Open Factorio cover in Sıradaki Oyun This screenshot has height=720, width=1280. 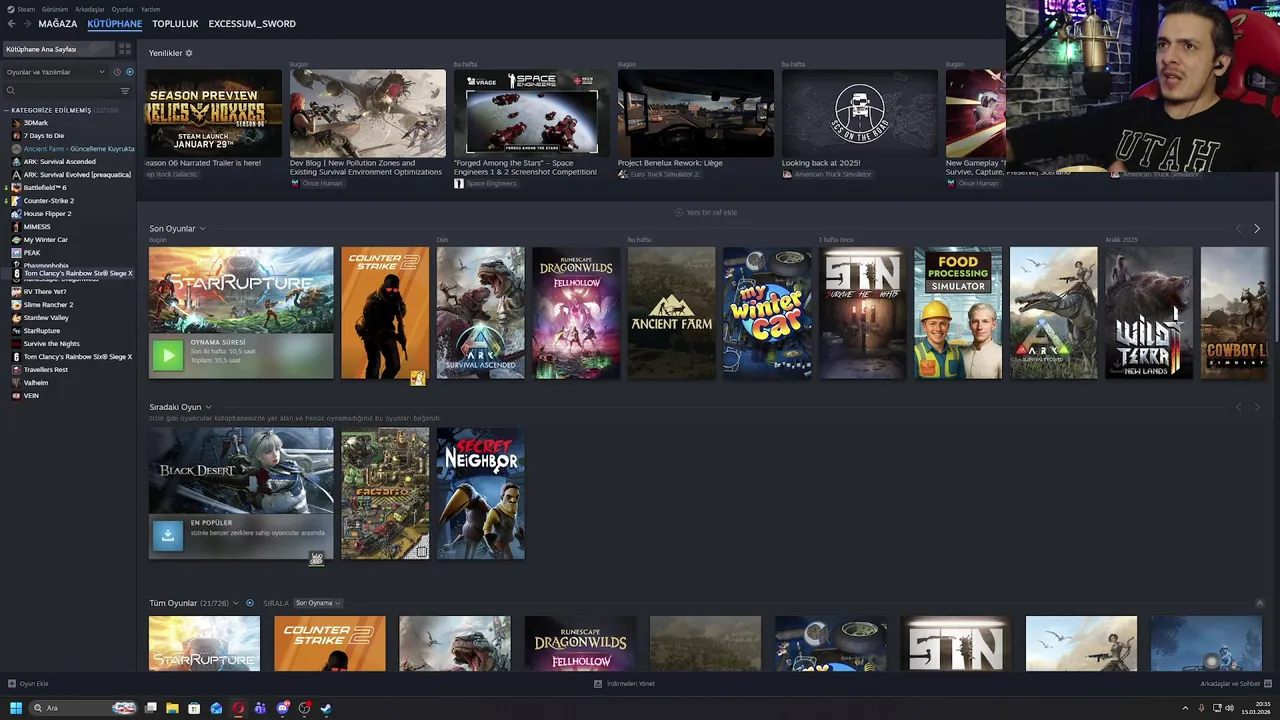pos(385,494)
